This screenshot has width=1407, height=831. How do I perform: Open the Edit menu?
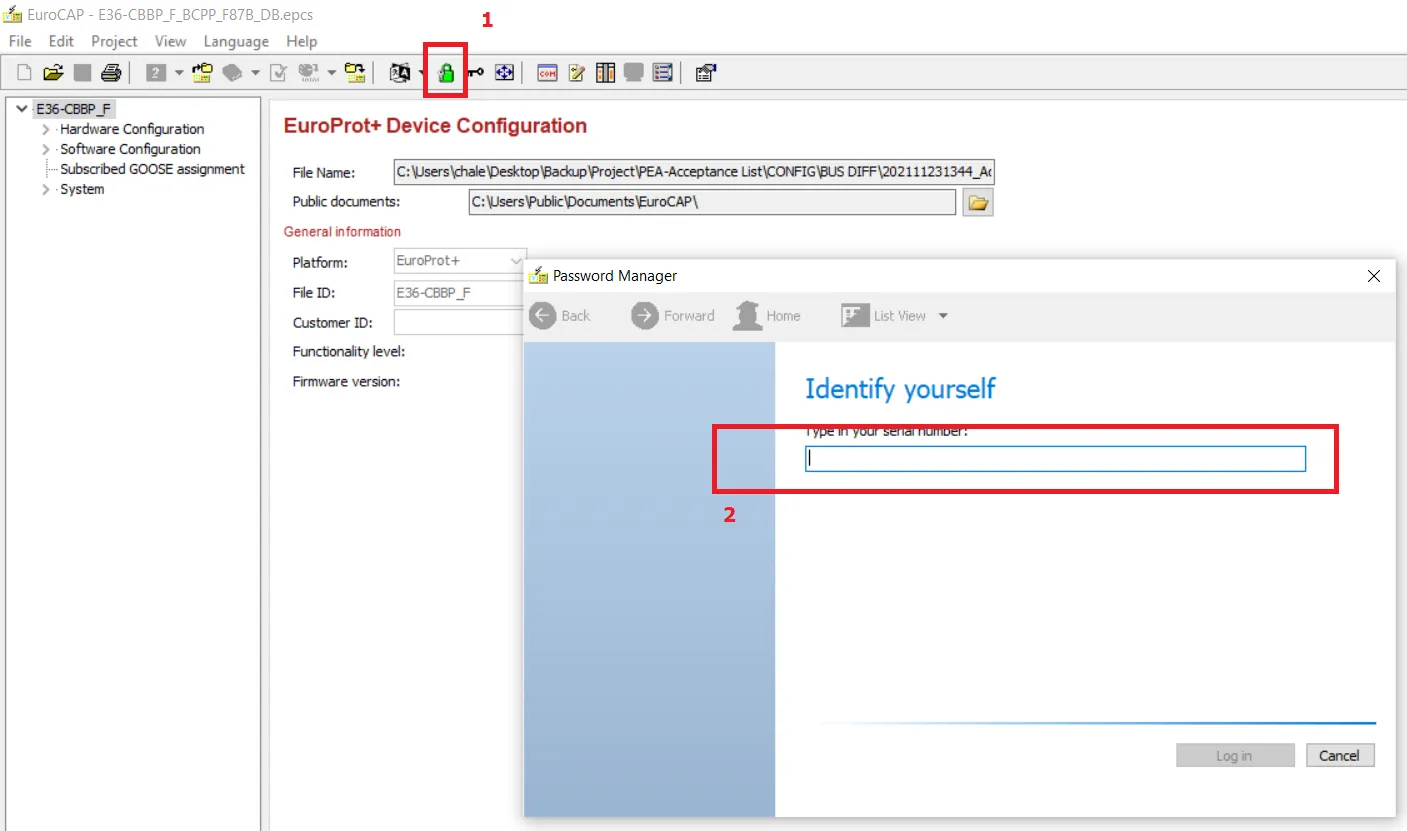[62, 41]
